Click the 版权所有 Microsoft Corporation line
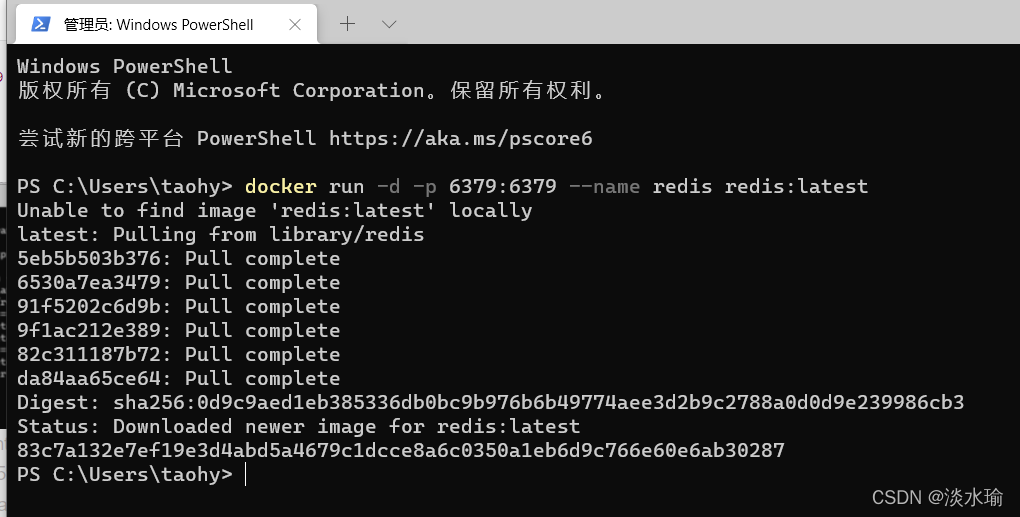1020x517 pixels. 312,90
